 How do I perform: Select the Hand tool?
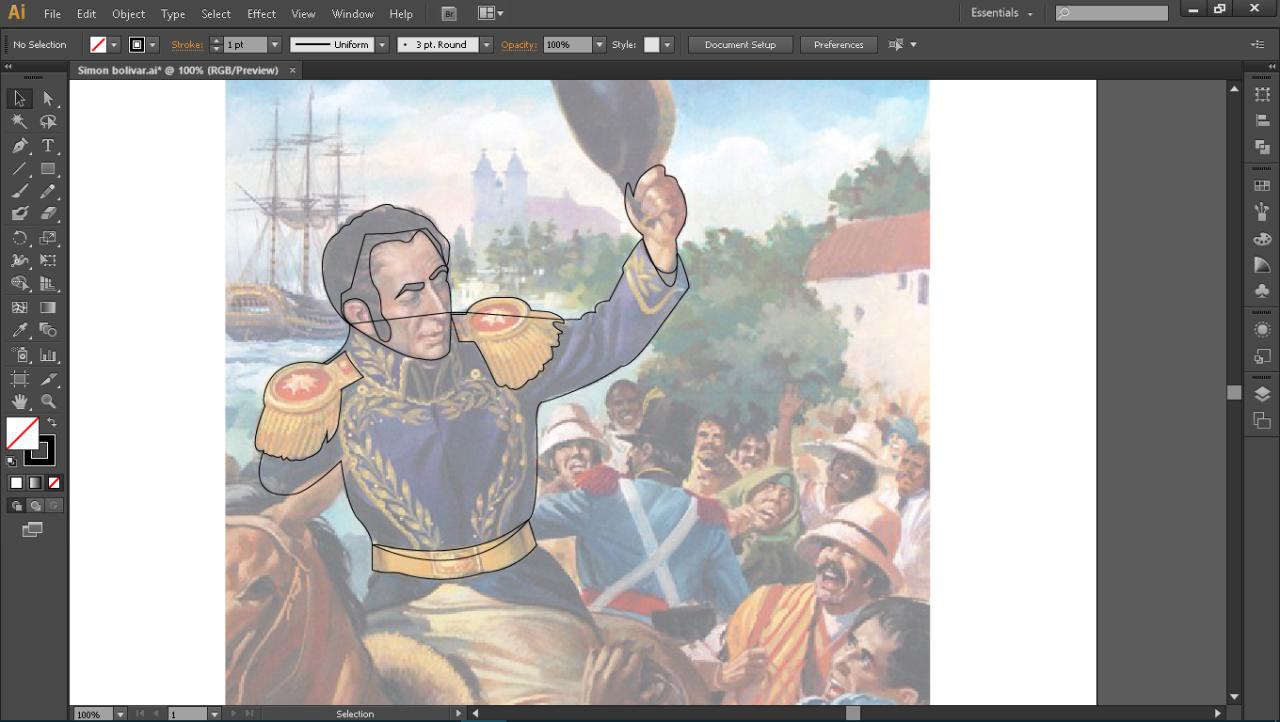(19, 401)
